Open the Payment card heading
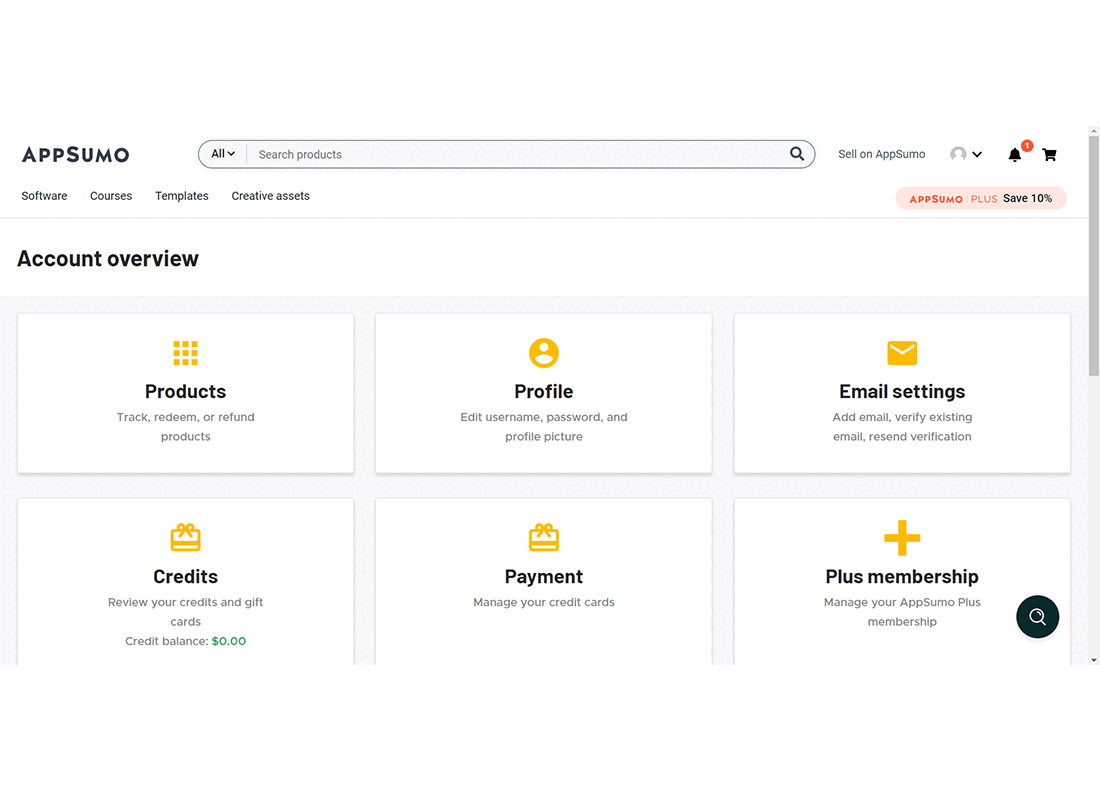 point(544,576)
